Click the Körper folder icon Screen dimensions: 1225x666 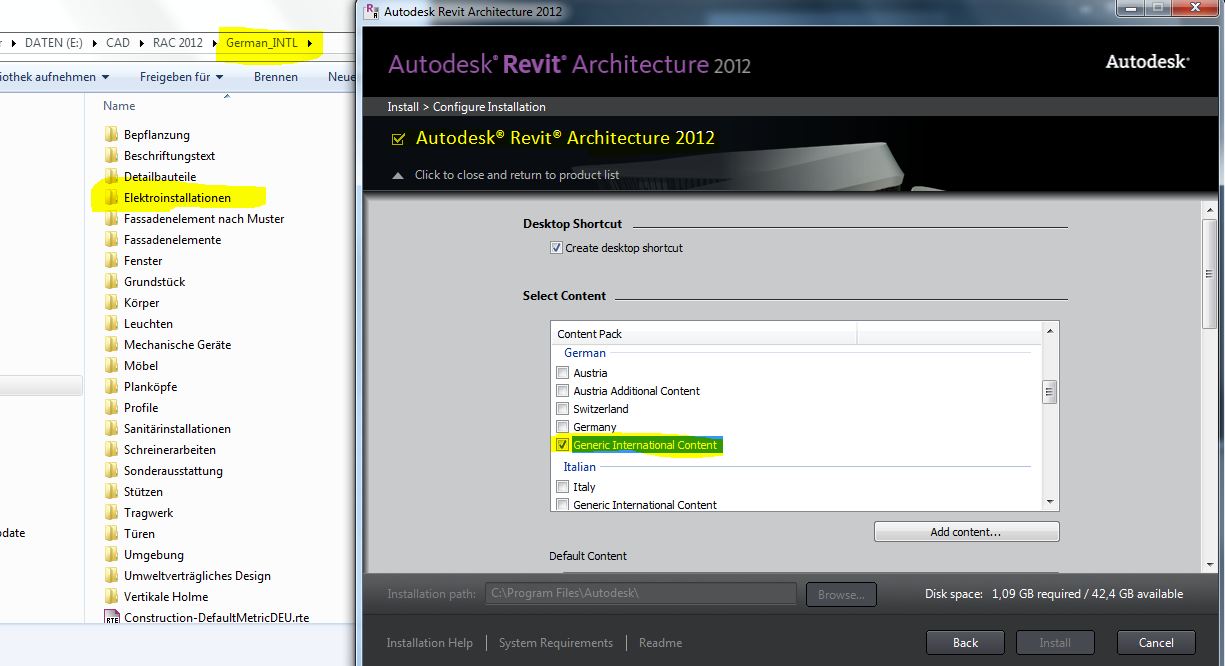click(111, 303)
